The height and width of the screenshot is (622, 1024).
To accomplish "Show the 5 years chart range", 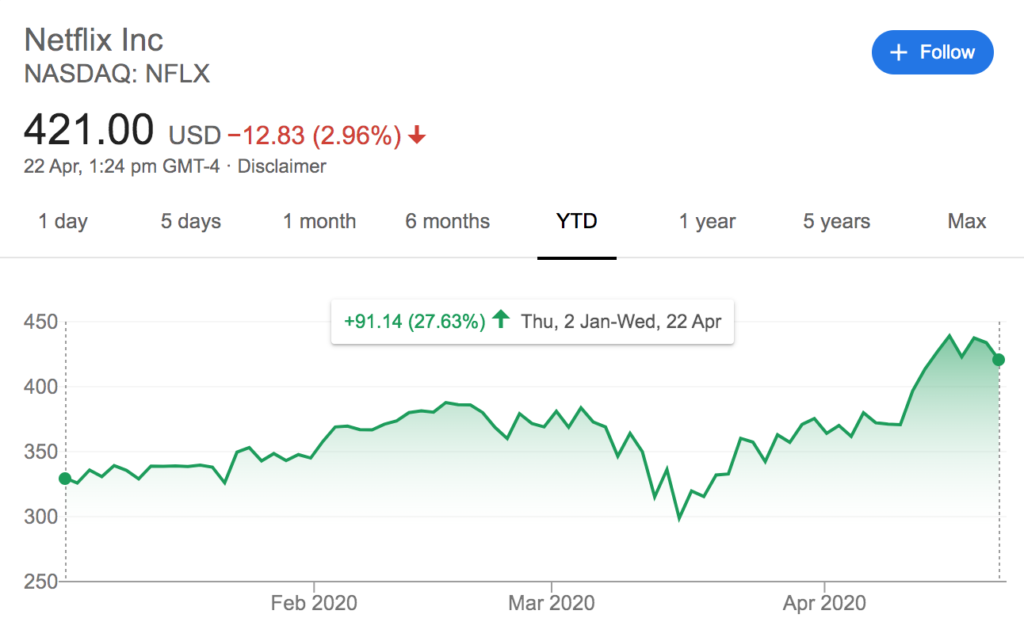I will pyautogui.click(x=837, y=221).
